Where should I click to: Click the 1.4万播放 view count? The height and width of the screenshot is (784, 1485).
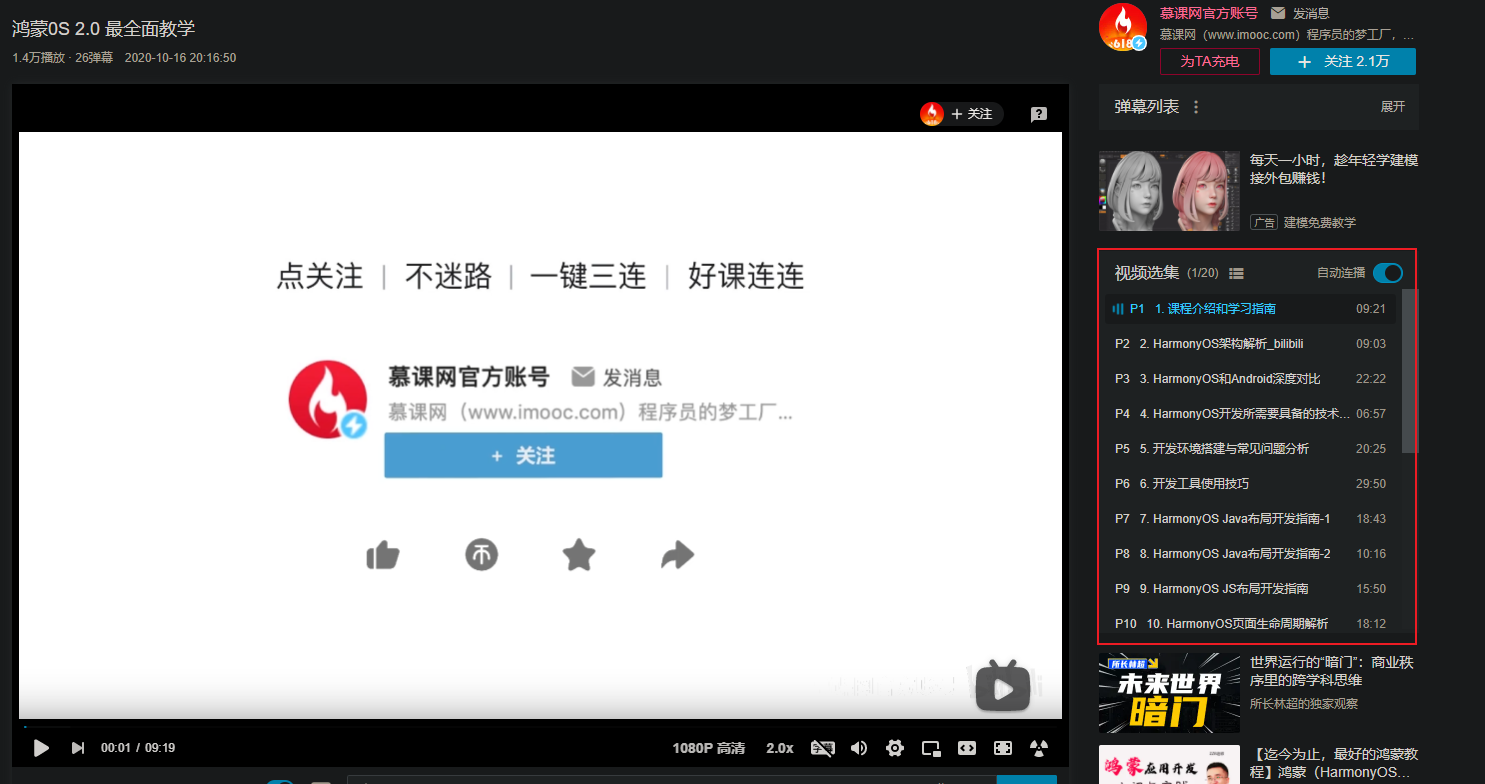pyautogui.click(x=38, y=58)
